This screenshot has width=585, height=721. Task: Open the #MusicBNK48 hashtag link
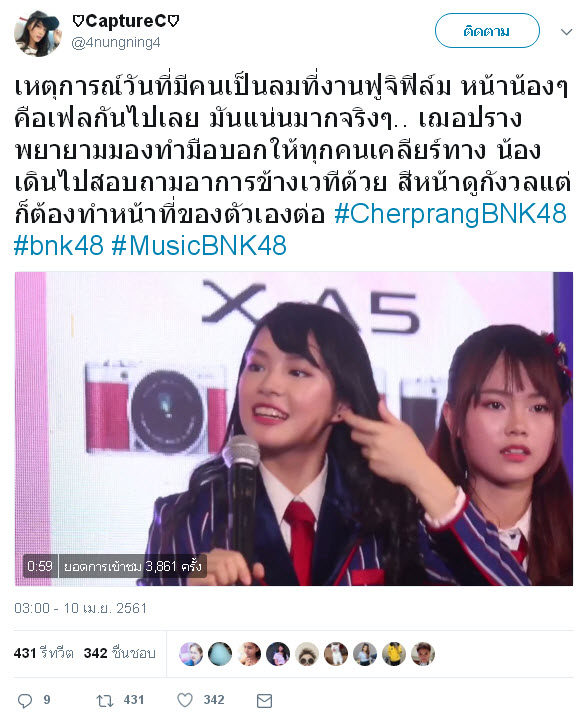[x=199, y=245]
